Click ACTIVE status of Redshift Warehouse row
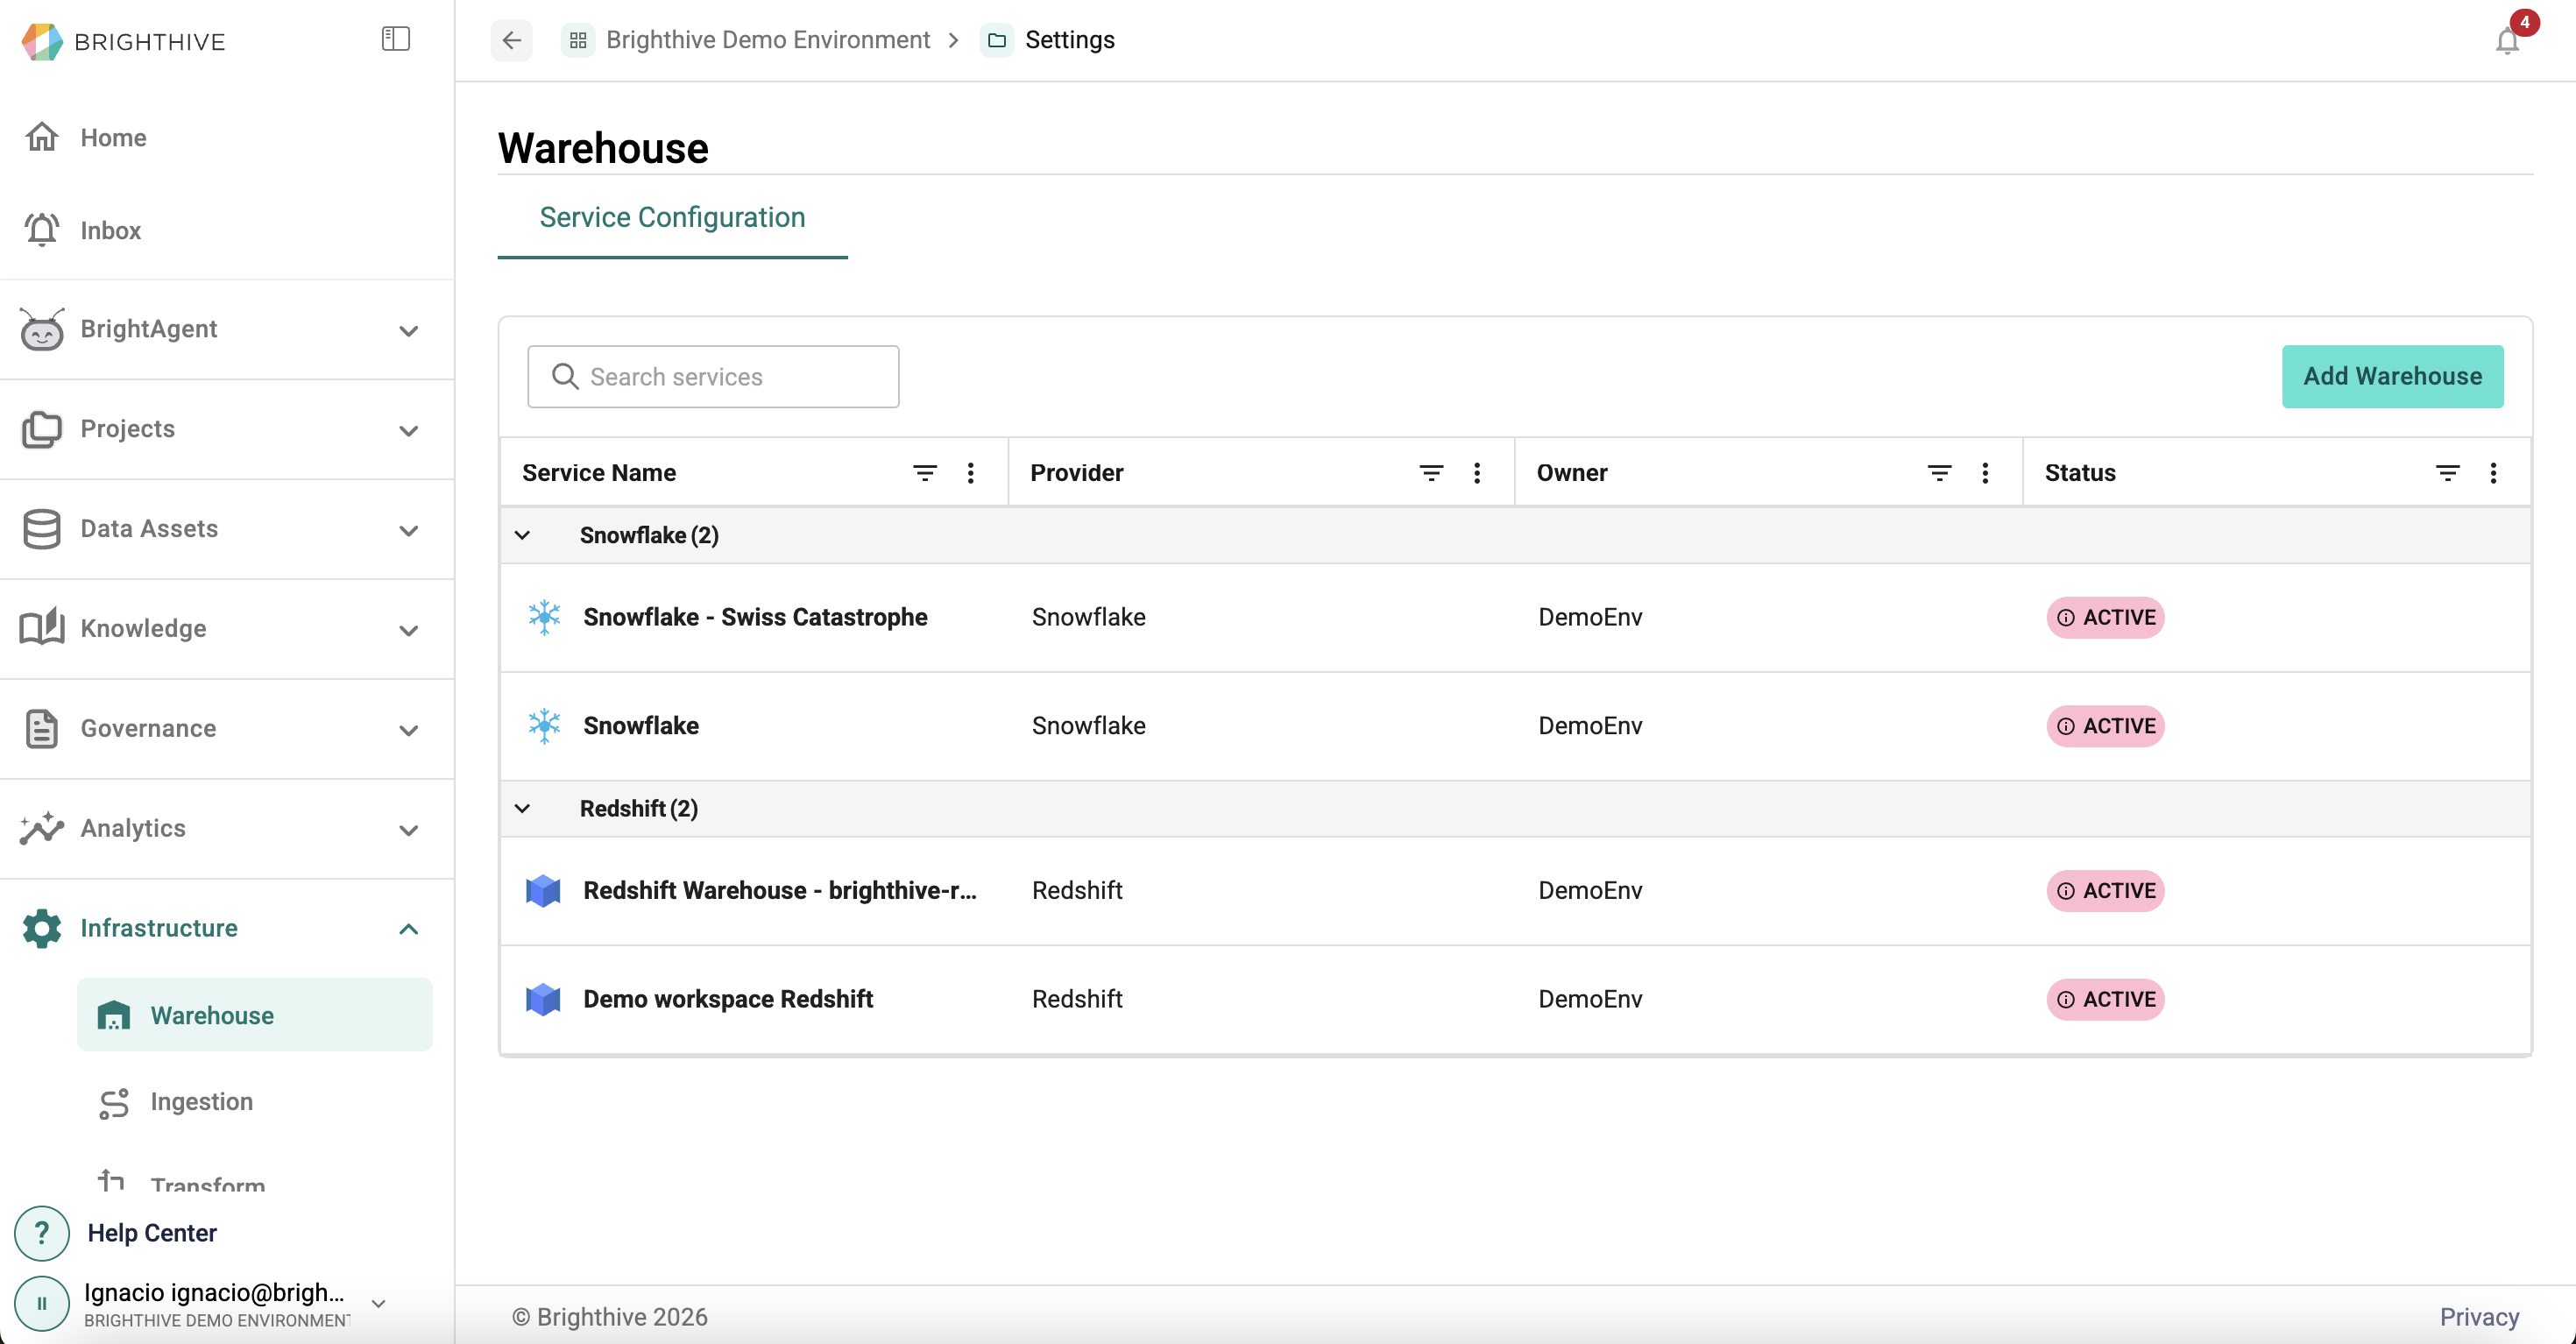2576x1344 pixels. [2105, 890]
